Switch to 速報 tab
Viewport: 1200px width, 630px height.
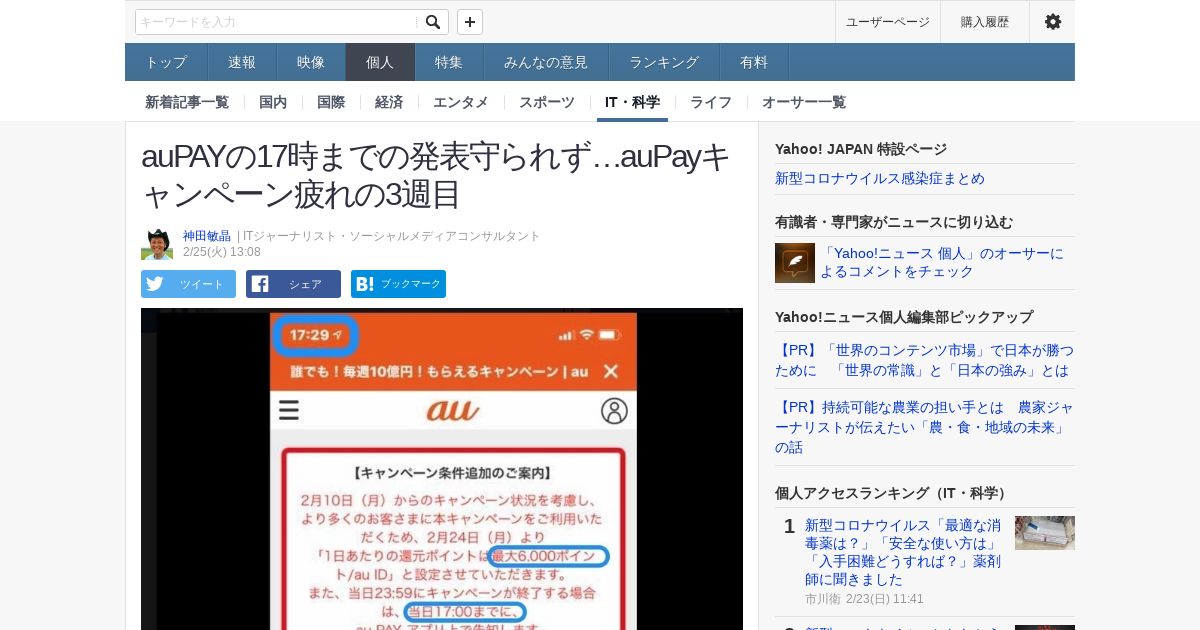click(x=242, y=62)
